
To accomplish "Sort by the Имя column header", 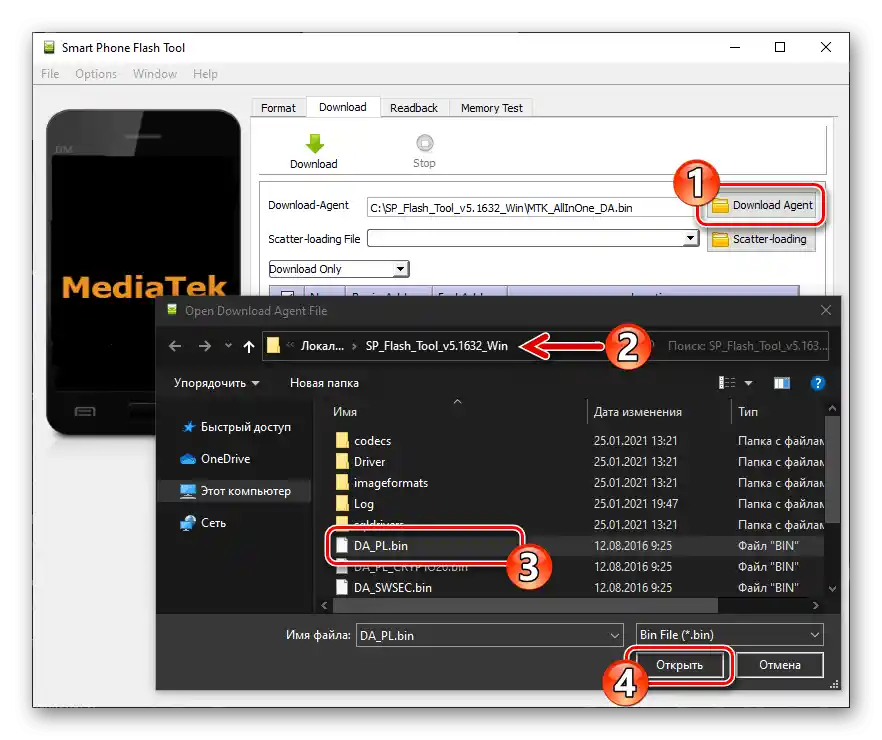I will (344, 412).
